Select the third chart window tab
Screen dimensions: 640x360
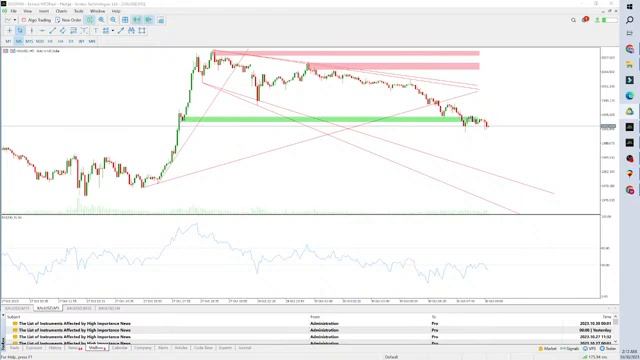pos(79,309)
